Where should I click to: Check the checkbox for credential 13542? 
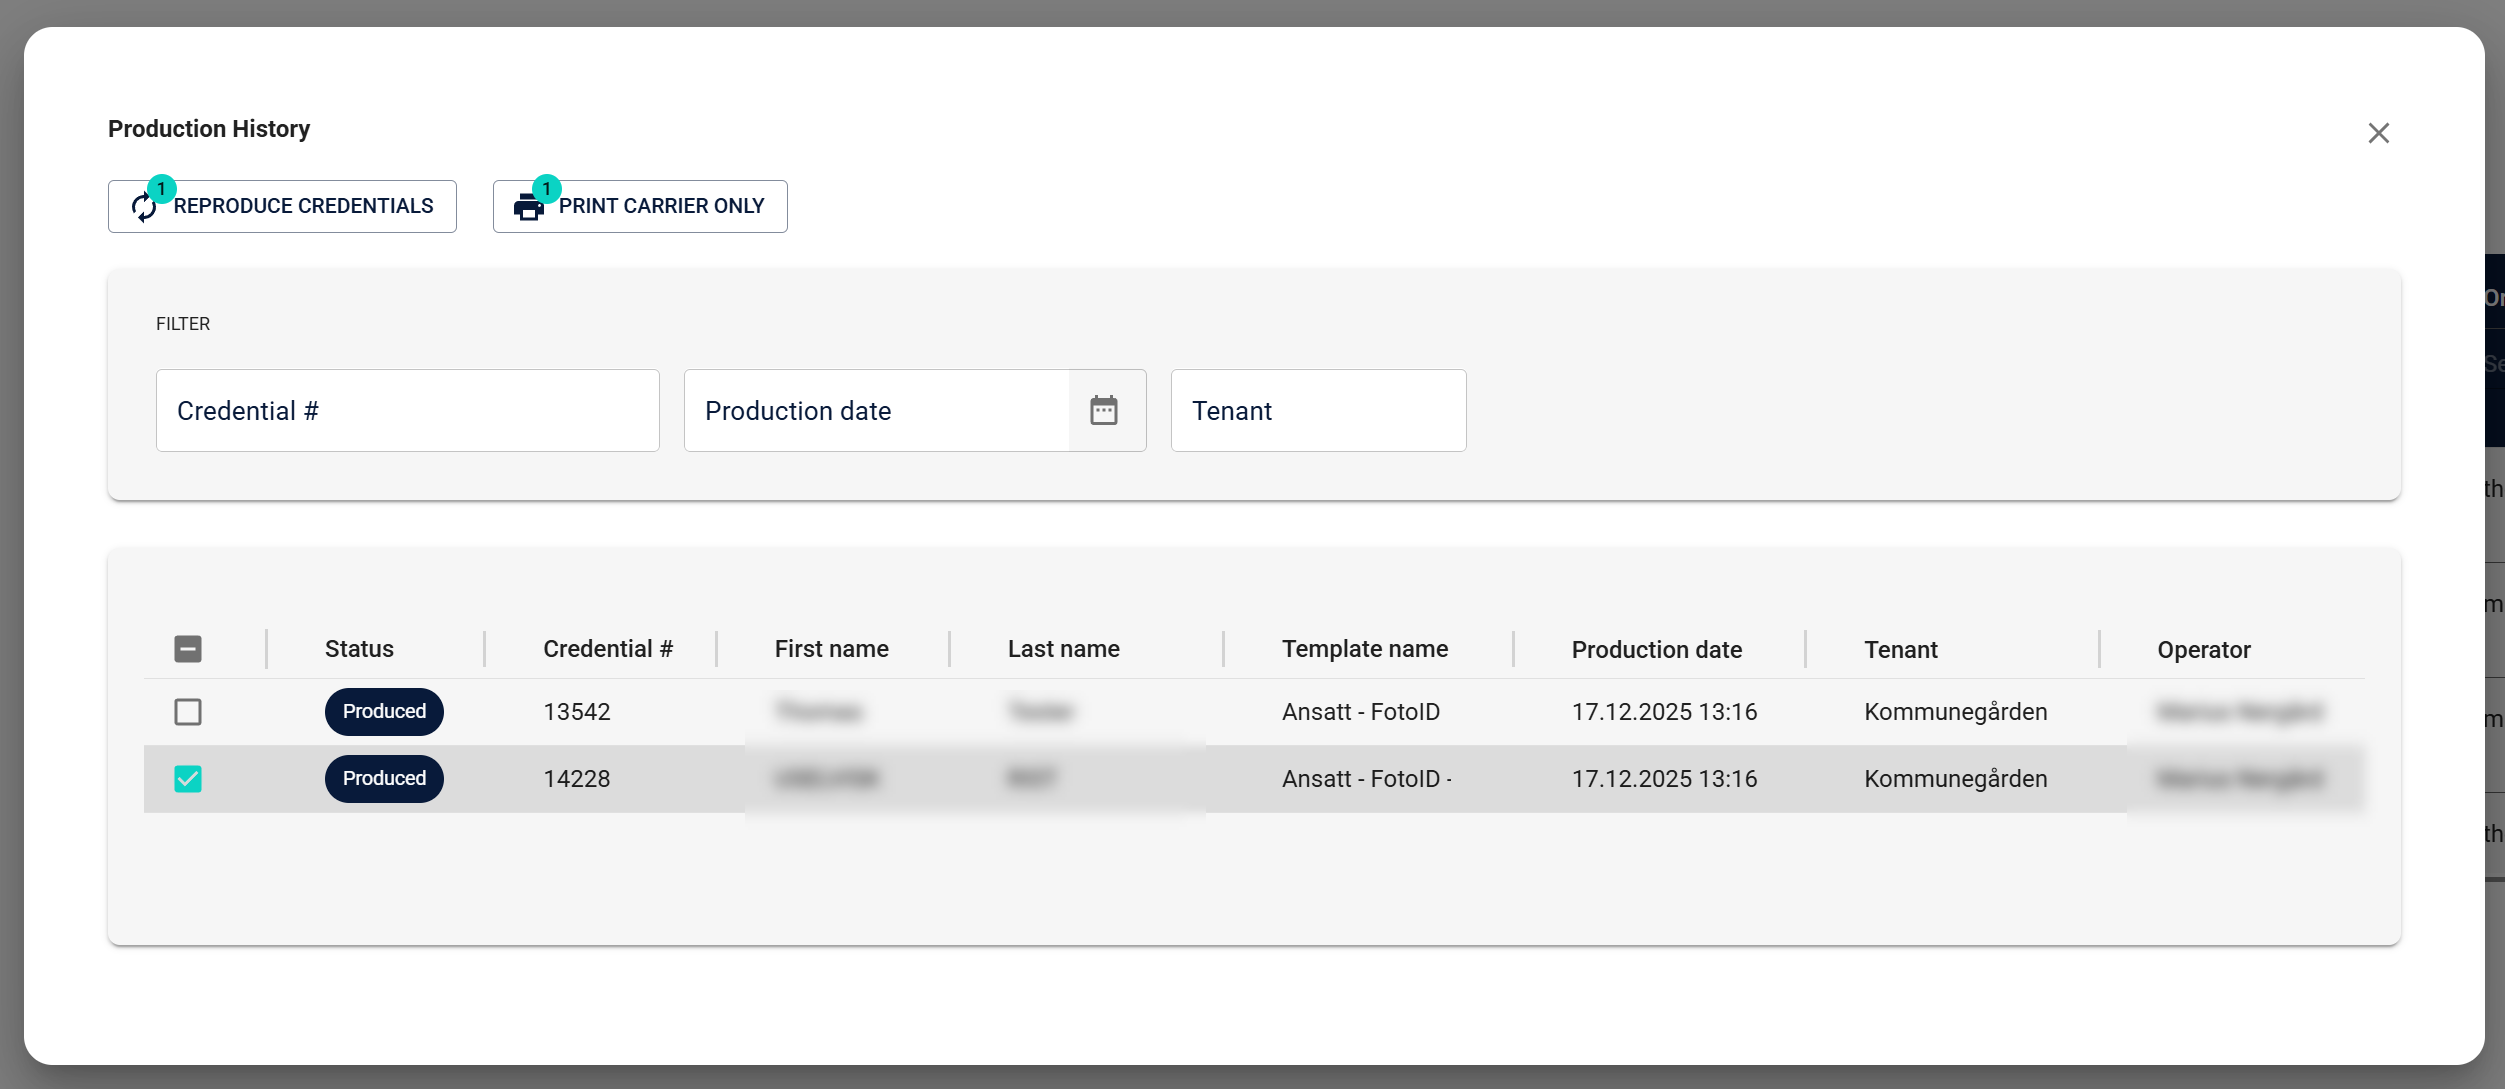188,712
